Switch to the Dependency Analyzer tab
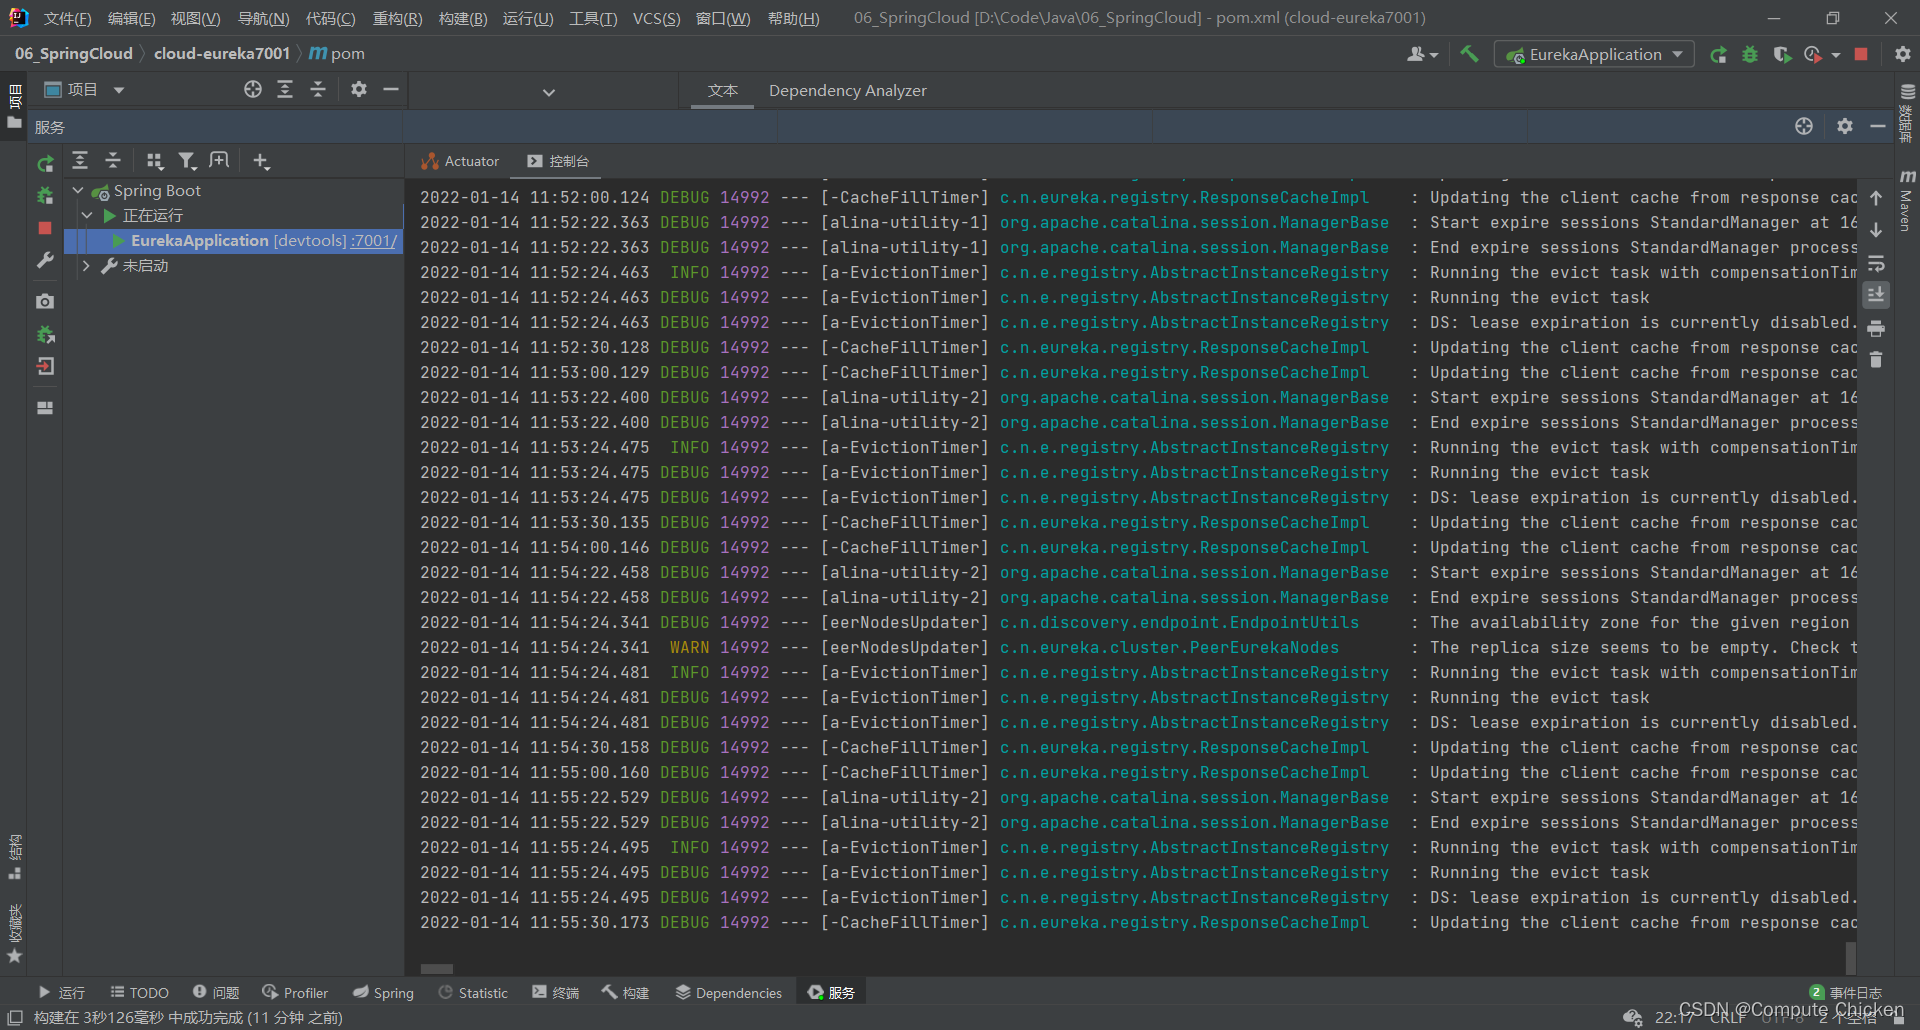The height and width of the screenshot is (1030, 1920). tap(846, 90)
